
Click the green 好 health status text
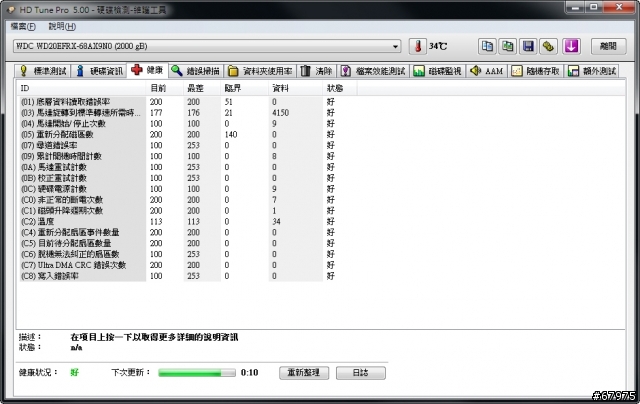[x=74, y=373]
